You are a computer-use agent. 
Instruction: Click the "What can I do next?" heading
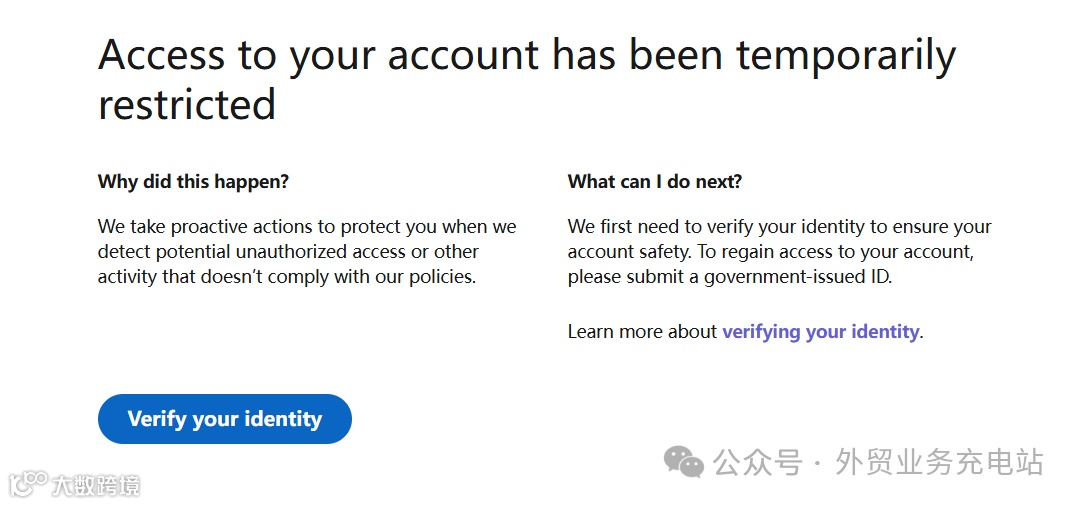655,181
